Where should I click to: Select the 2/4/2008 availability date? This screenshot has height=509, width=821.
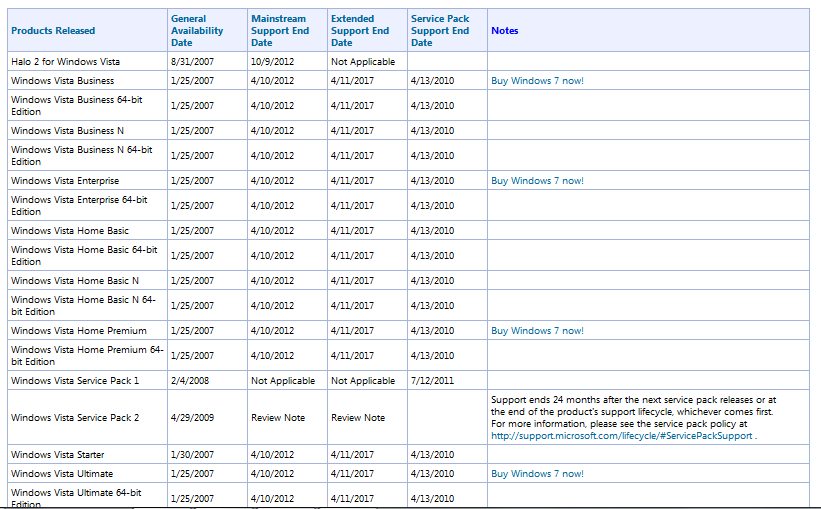190,381
